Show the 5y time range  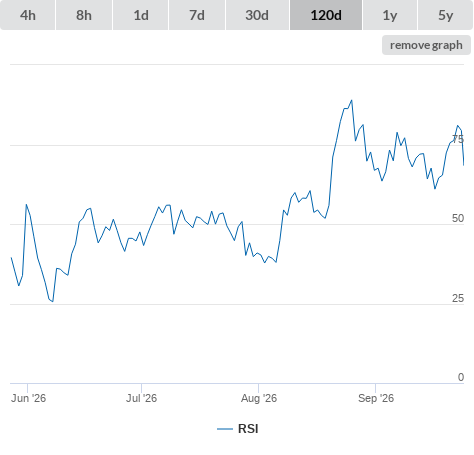(445, 15)
